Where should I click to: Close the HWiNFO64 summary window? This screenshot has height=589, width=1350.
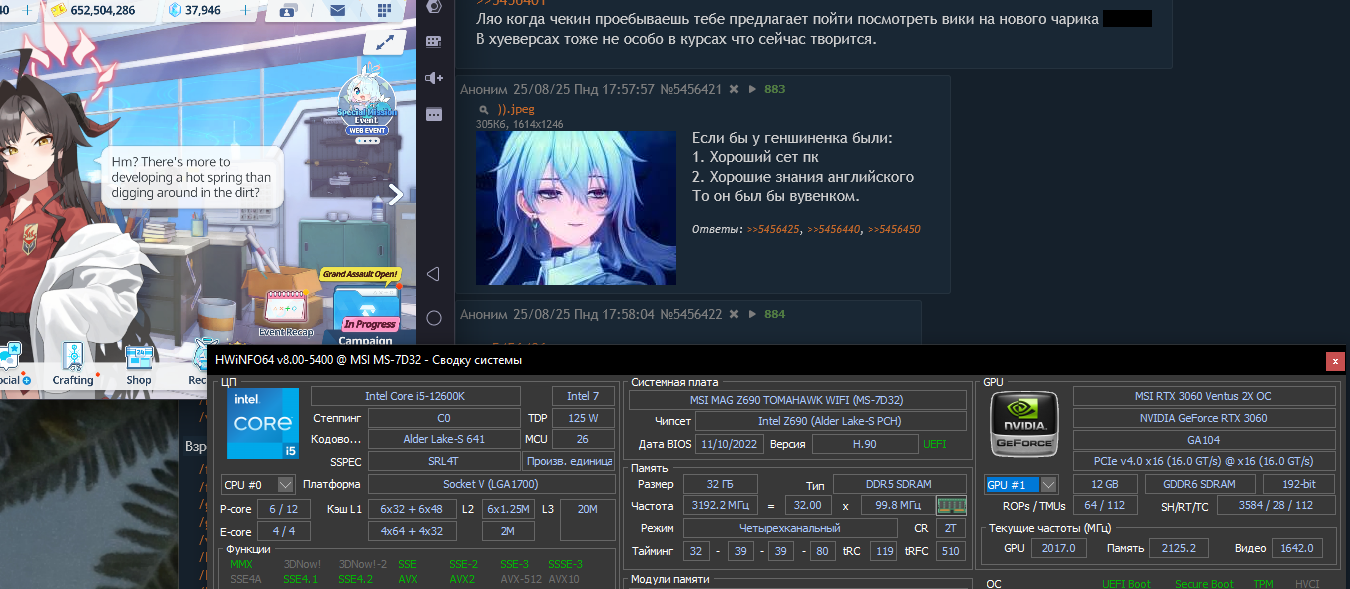1333,360
